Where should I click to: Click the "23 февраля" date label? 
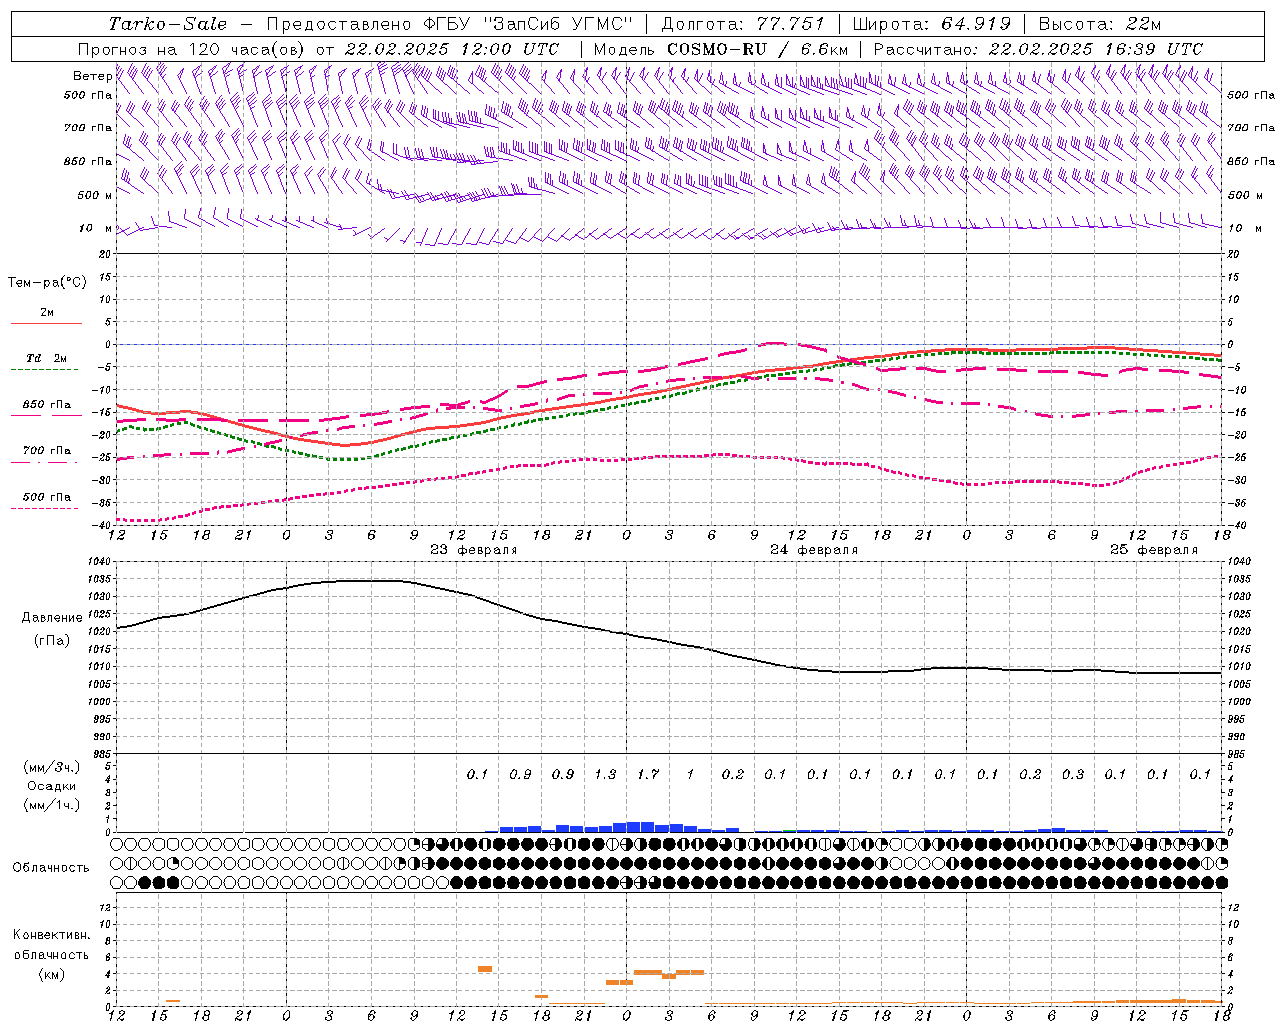(474, 550)
